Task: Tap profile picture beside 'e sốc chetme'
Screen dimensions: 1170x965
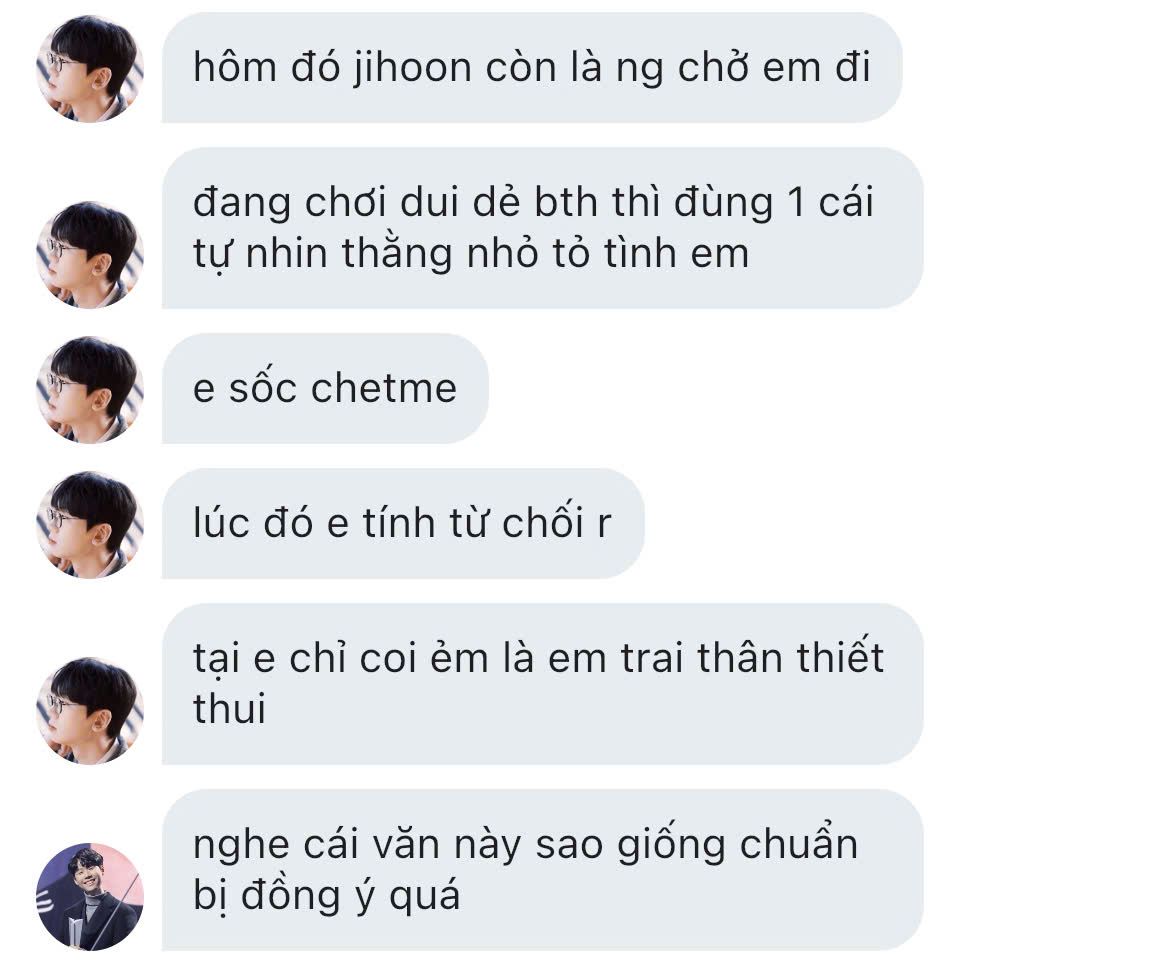Action: tap(90, 390)
